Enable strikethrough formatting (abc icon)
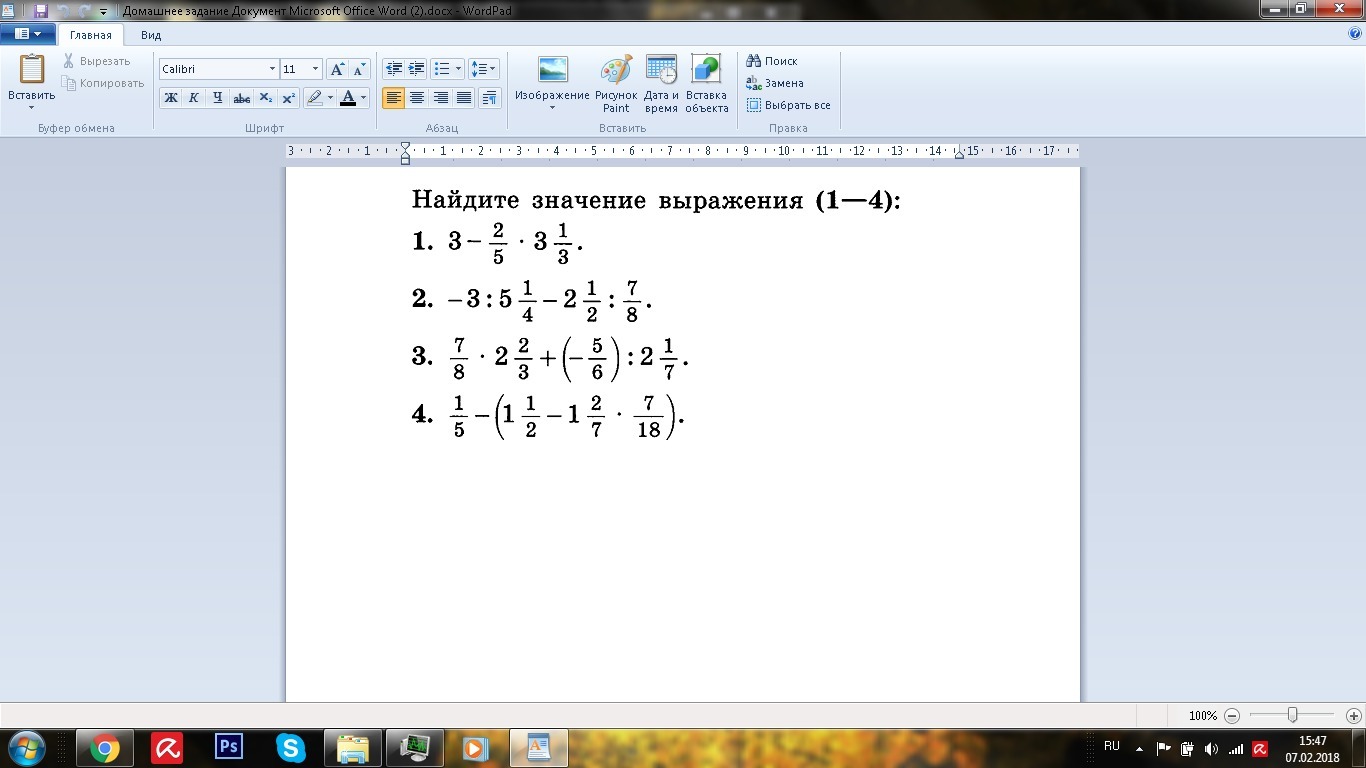 tap(241, 98)
